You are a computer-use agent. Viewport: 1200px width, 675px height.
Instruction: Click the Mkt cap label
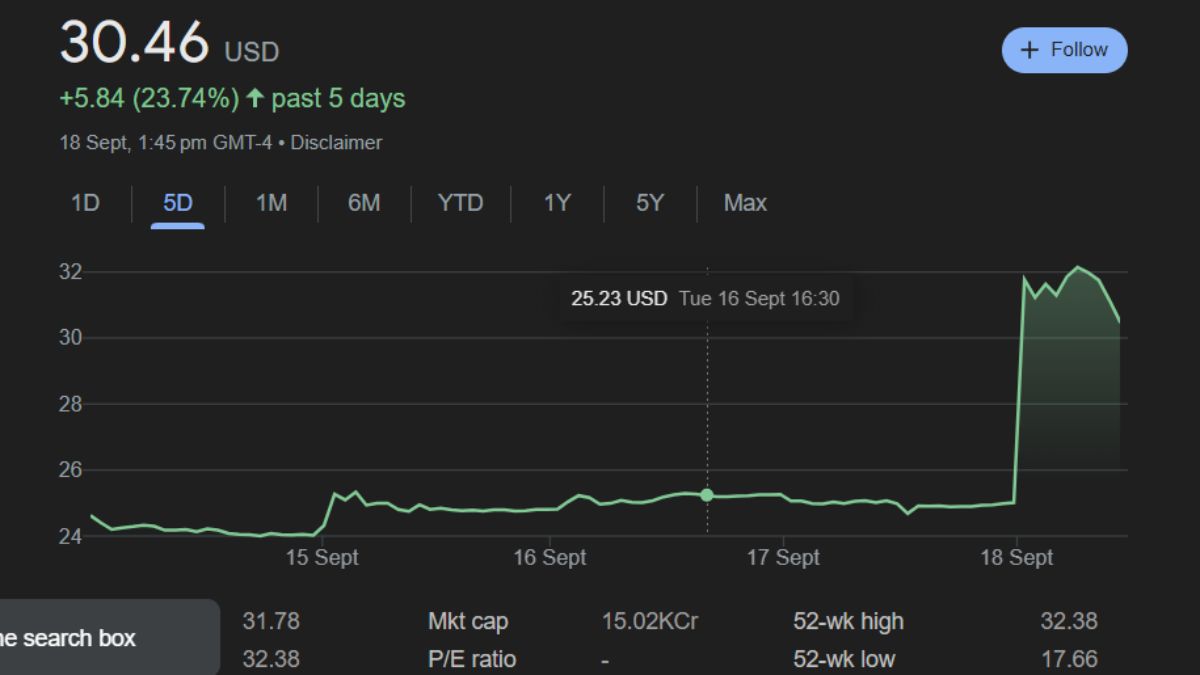(x=468, y=621)
